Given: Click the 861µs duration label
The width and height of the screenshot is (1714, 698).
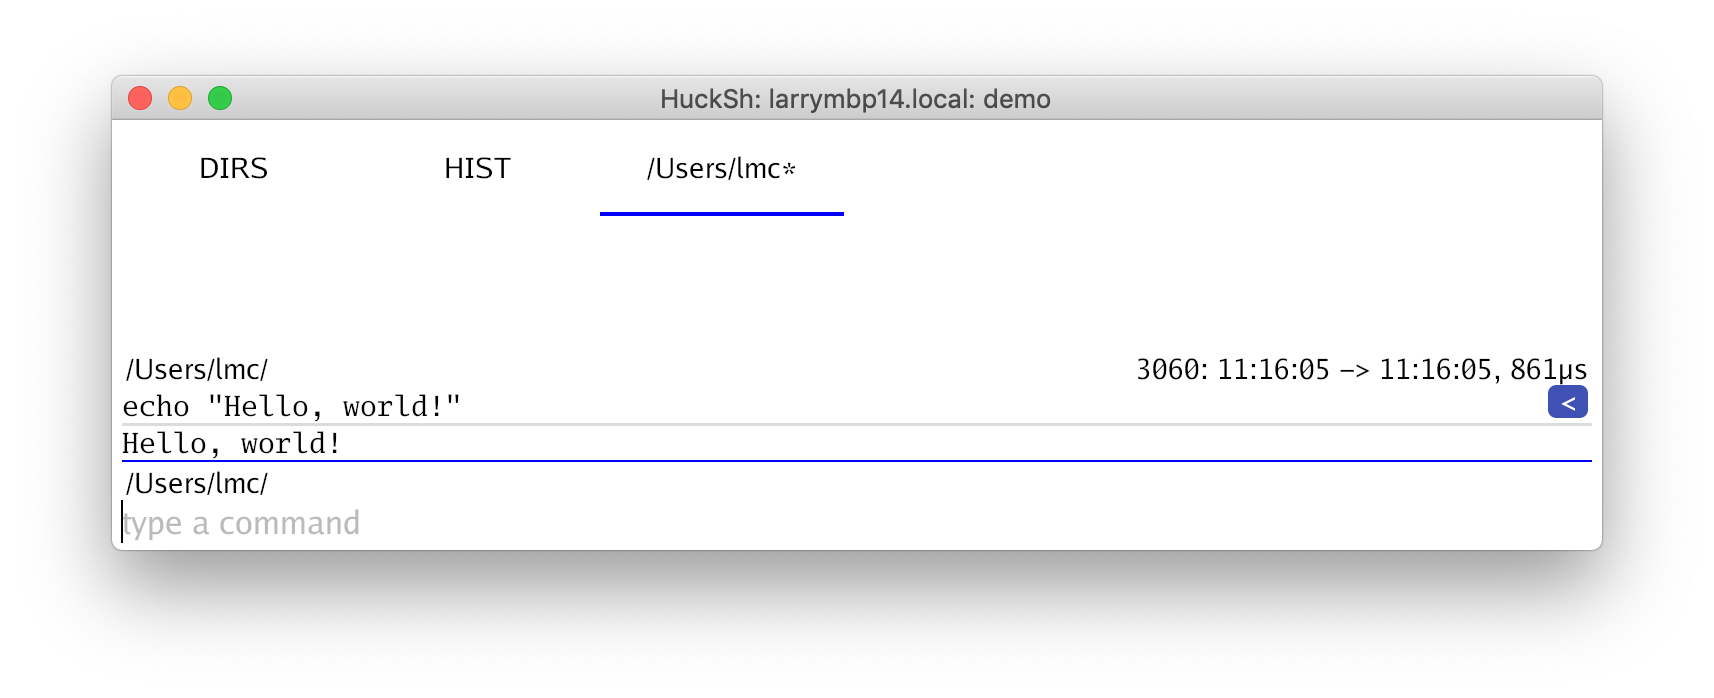Looking at the screenshot, I should [1548, 370].
